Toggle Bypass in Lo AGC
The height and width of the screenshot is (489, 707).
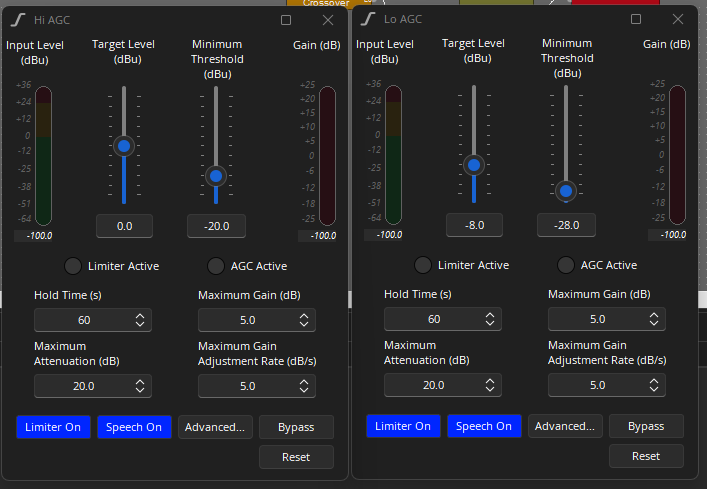(646, 426)
